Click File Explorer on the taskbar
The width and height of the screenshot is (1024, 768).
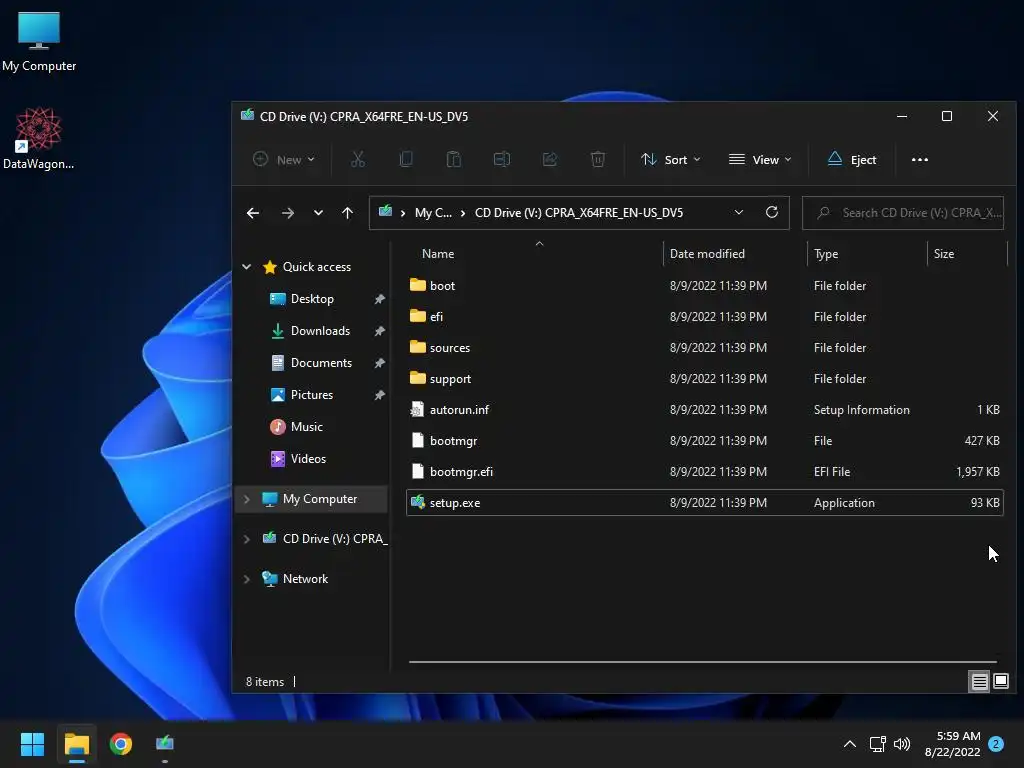(x=76, y=744)
